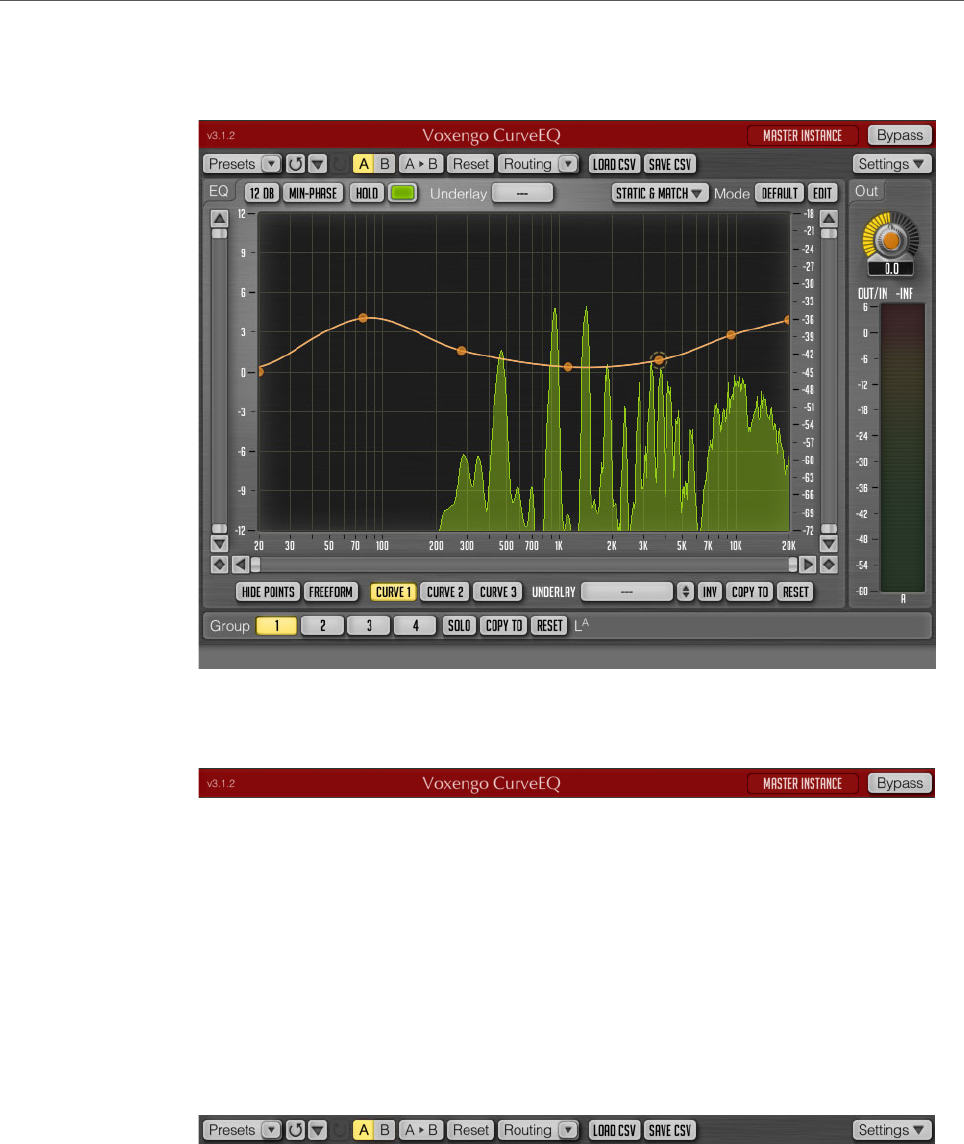Toggle HIDE POINTS button
The height and width of the screenshot is (1144, 964).
tap(268, 592)
